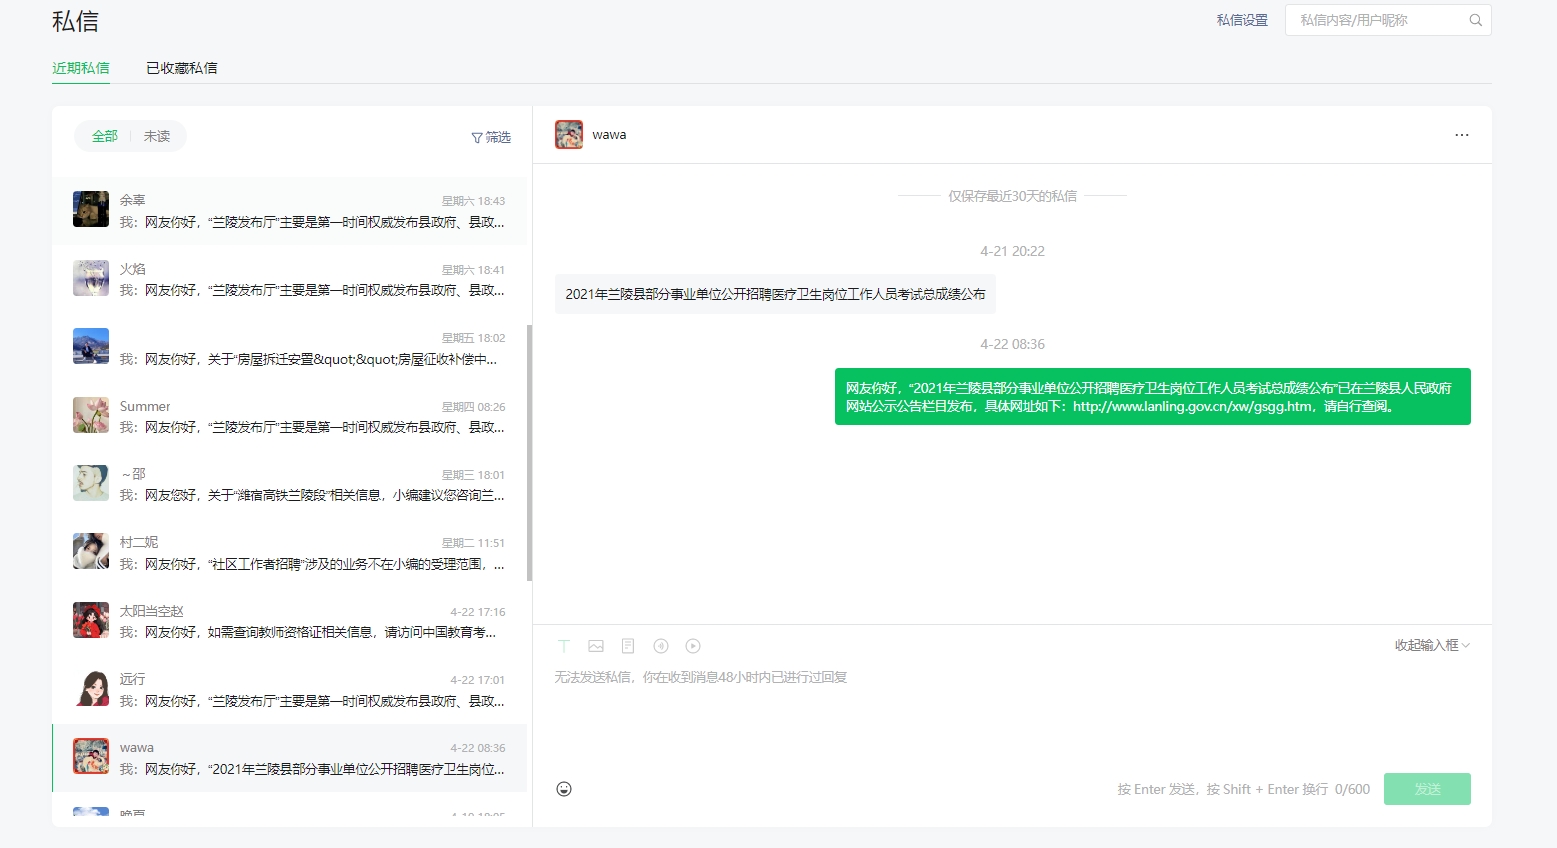Click the 0/600 character counter
This screenshot has height=848, width=1557.
click(x=1352, y=789)
